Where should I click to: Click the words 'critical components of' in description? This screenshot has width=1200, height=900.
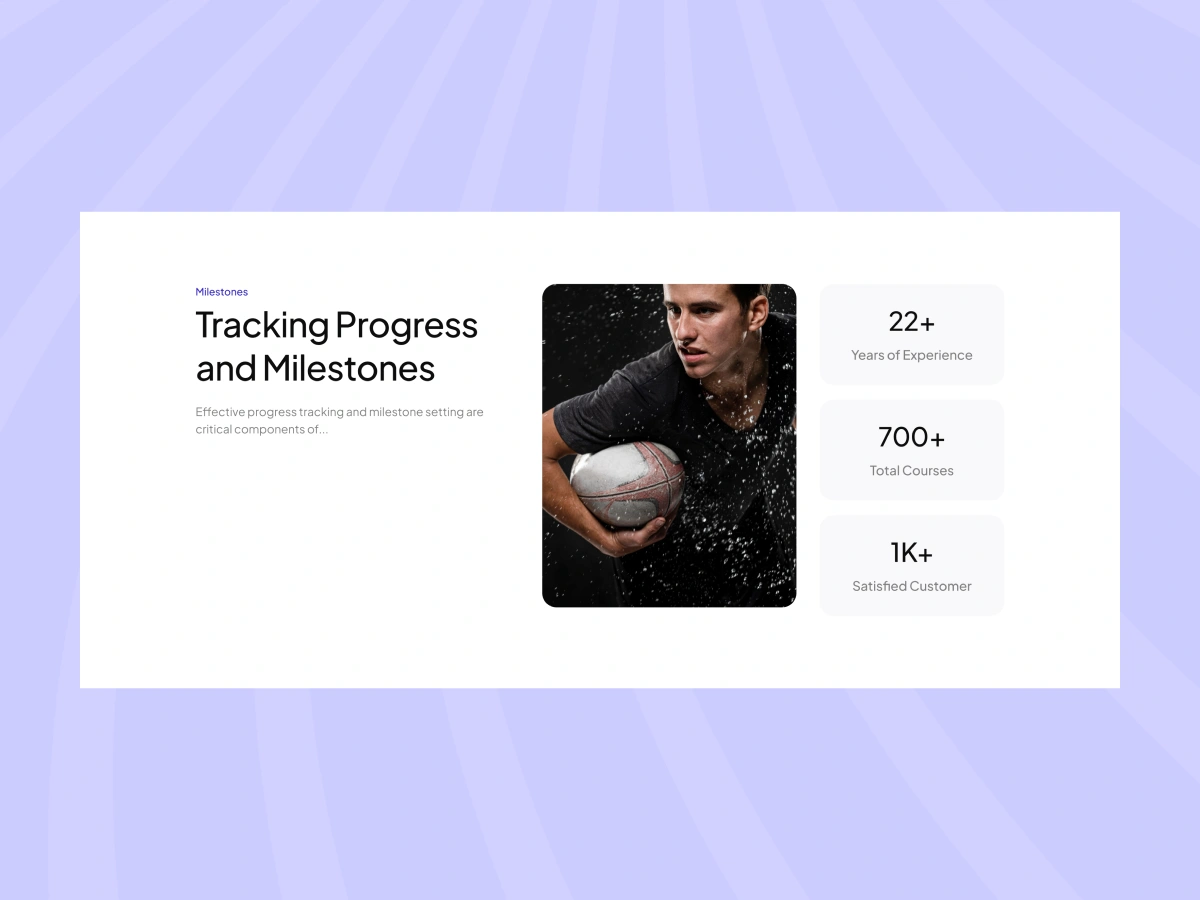coord(256,430)
